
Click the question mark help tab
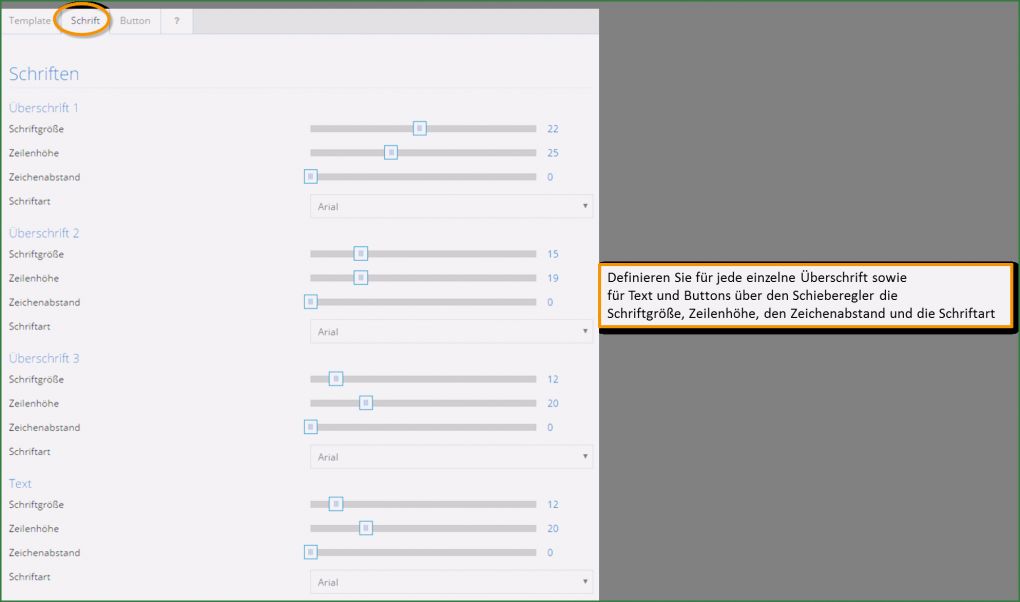(176, 21)
